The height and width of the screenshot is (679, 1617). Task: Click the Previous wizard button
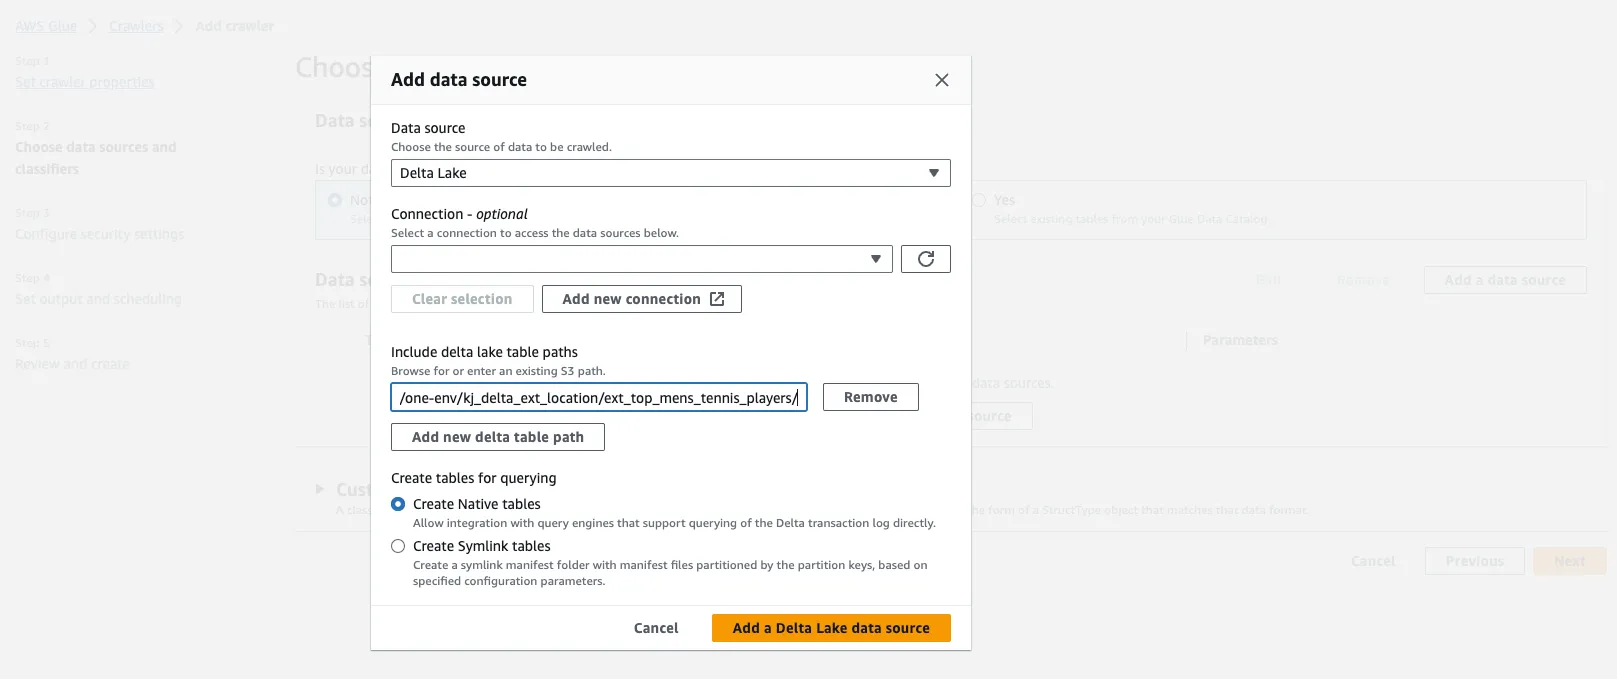[x=1474, y=561]
